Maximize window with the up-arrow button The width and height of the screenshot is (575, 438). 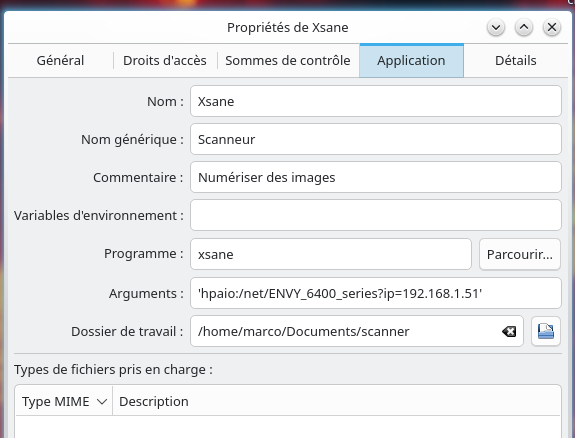524,28
